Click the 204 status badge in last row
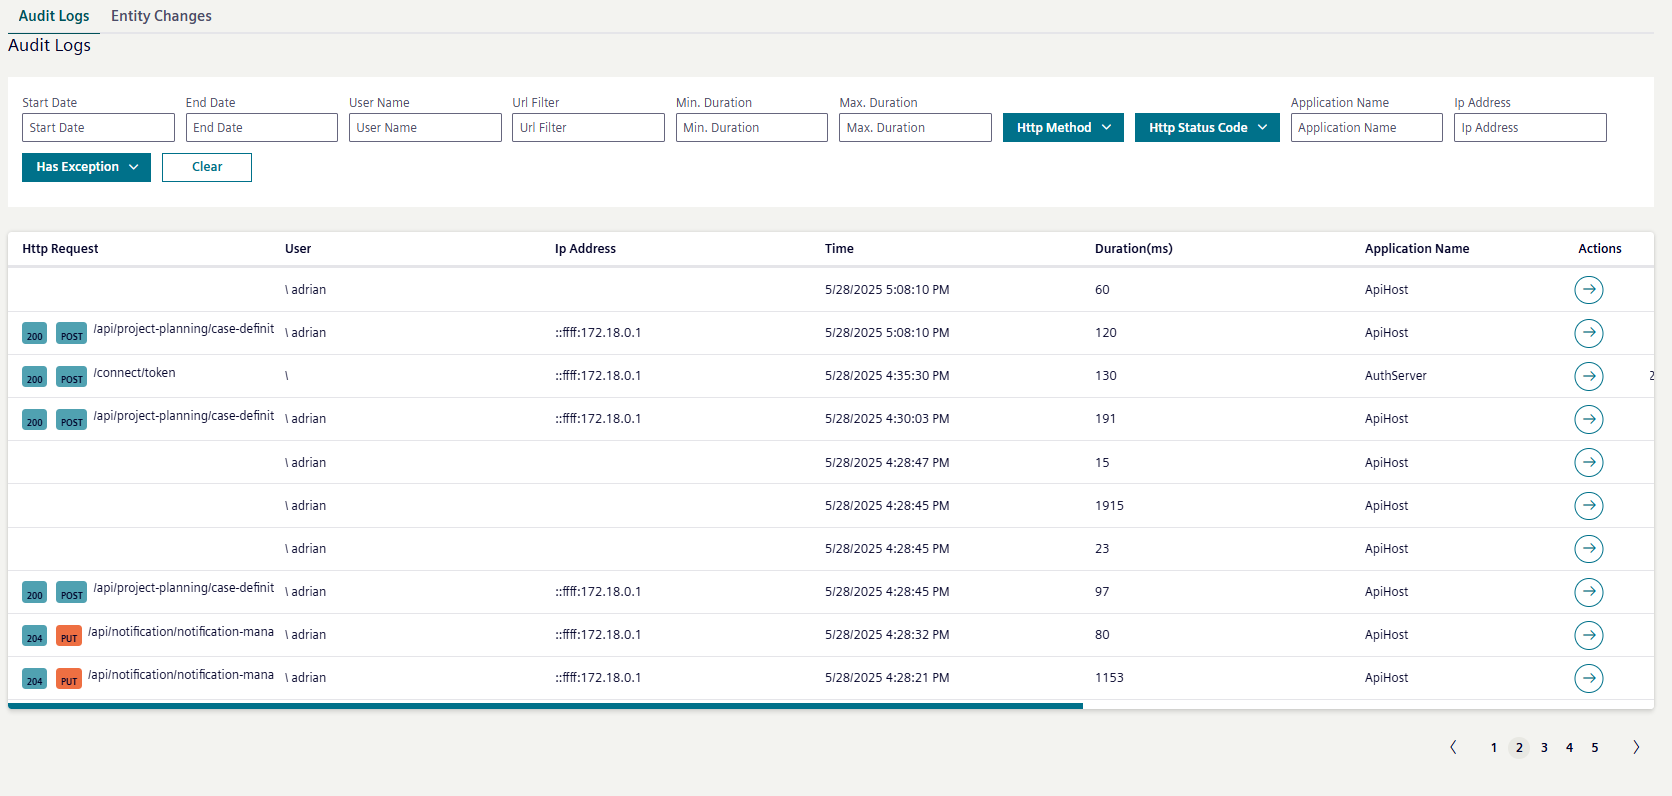This screenshot has height=796, width=1672. tap(34, 679)
